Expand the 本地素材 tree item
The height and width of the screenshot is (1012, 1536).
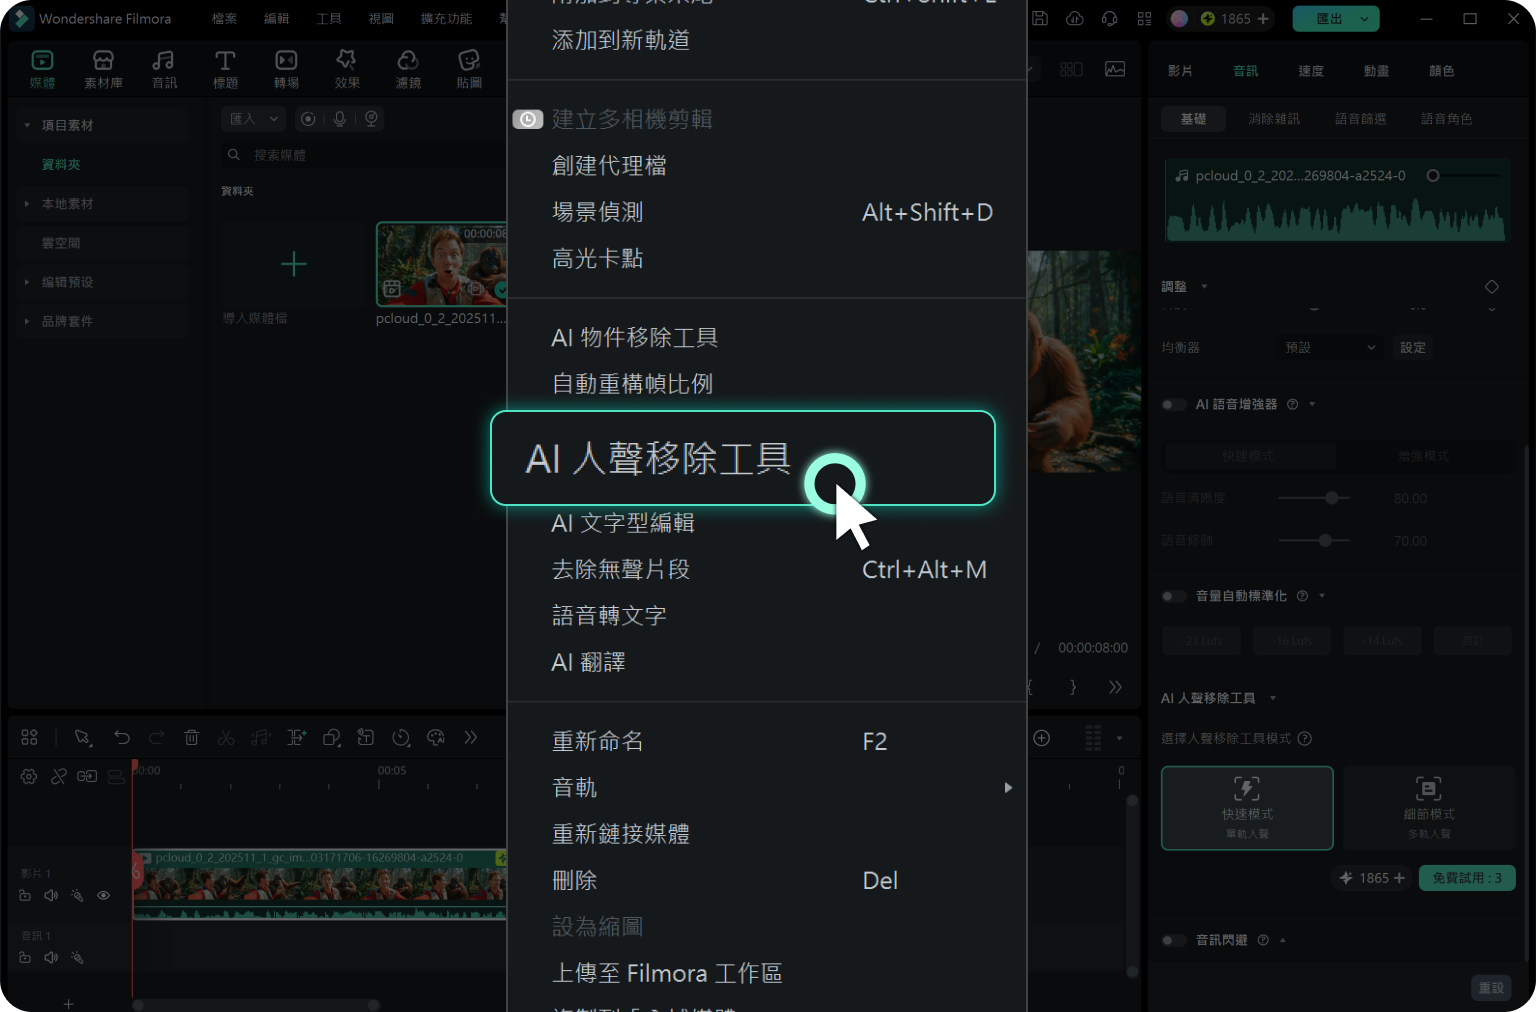click(x=27, y=204)
